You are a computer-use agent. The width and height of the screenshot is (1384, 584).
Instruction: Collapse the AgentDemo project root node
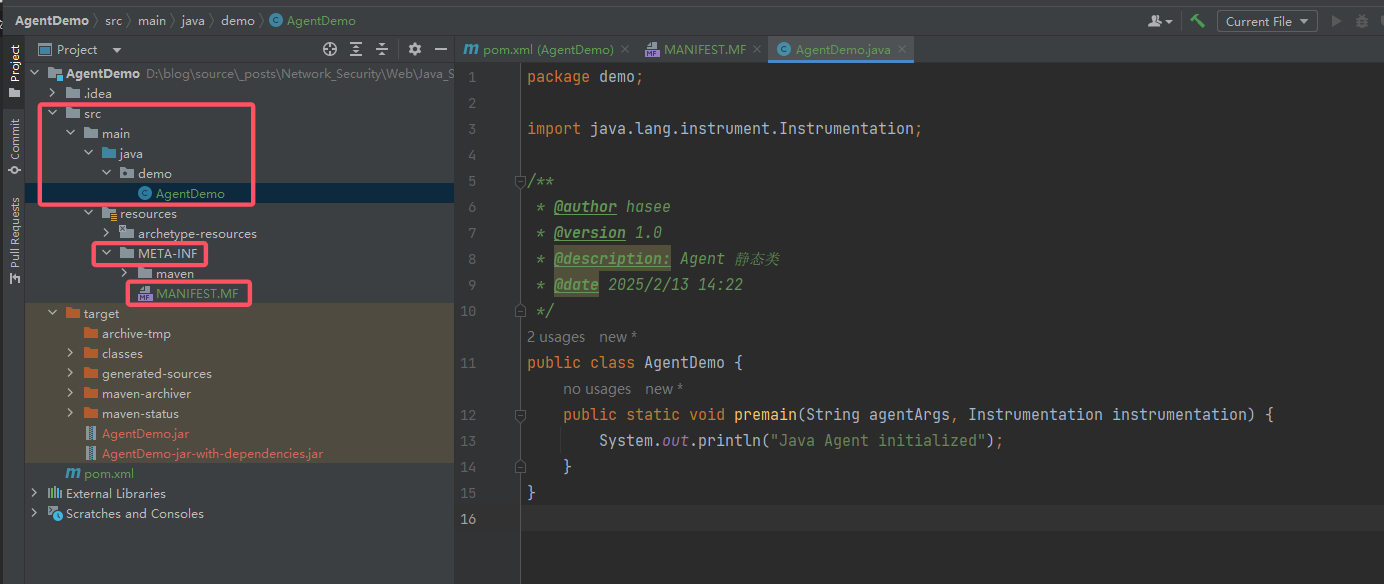pyautogui.click(x=36, y=73)
